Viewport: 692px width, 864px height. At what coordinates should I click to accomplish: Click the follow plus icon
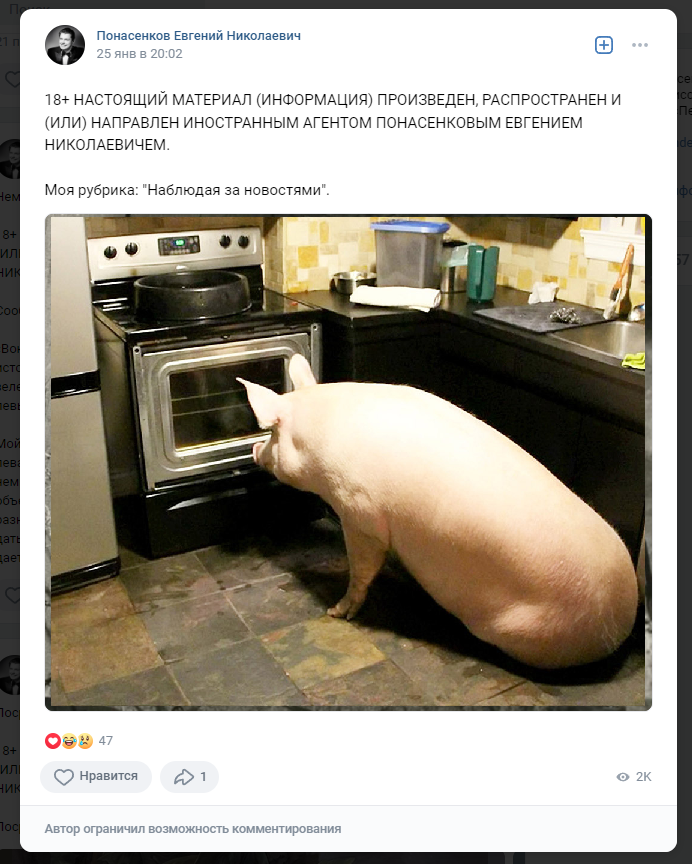point(604,45)
